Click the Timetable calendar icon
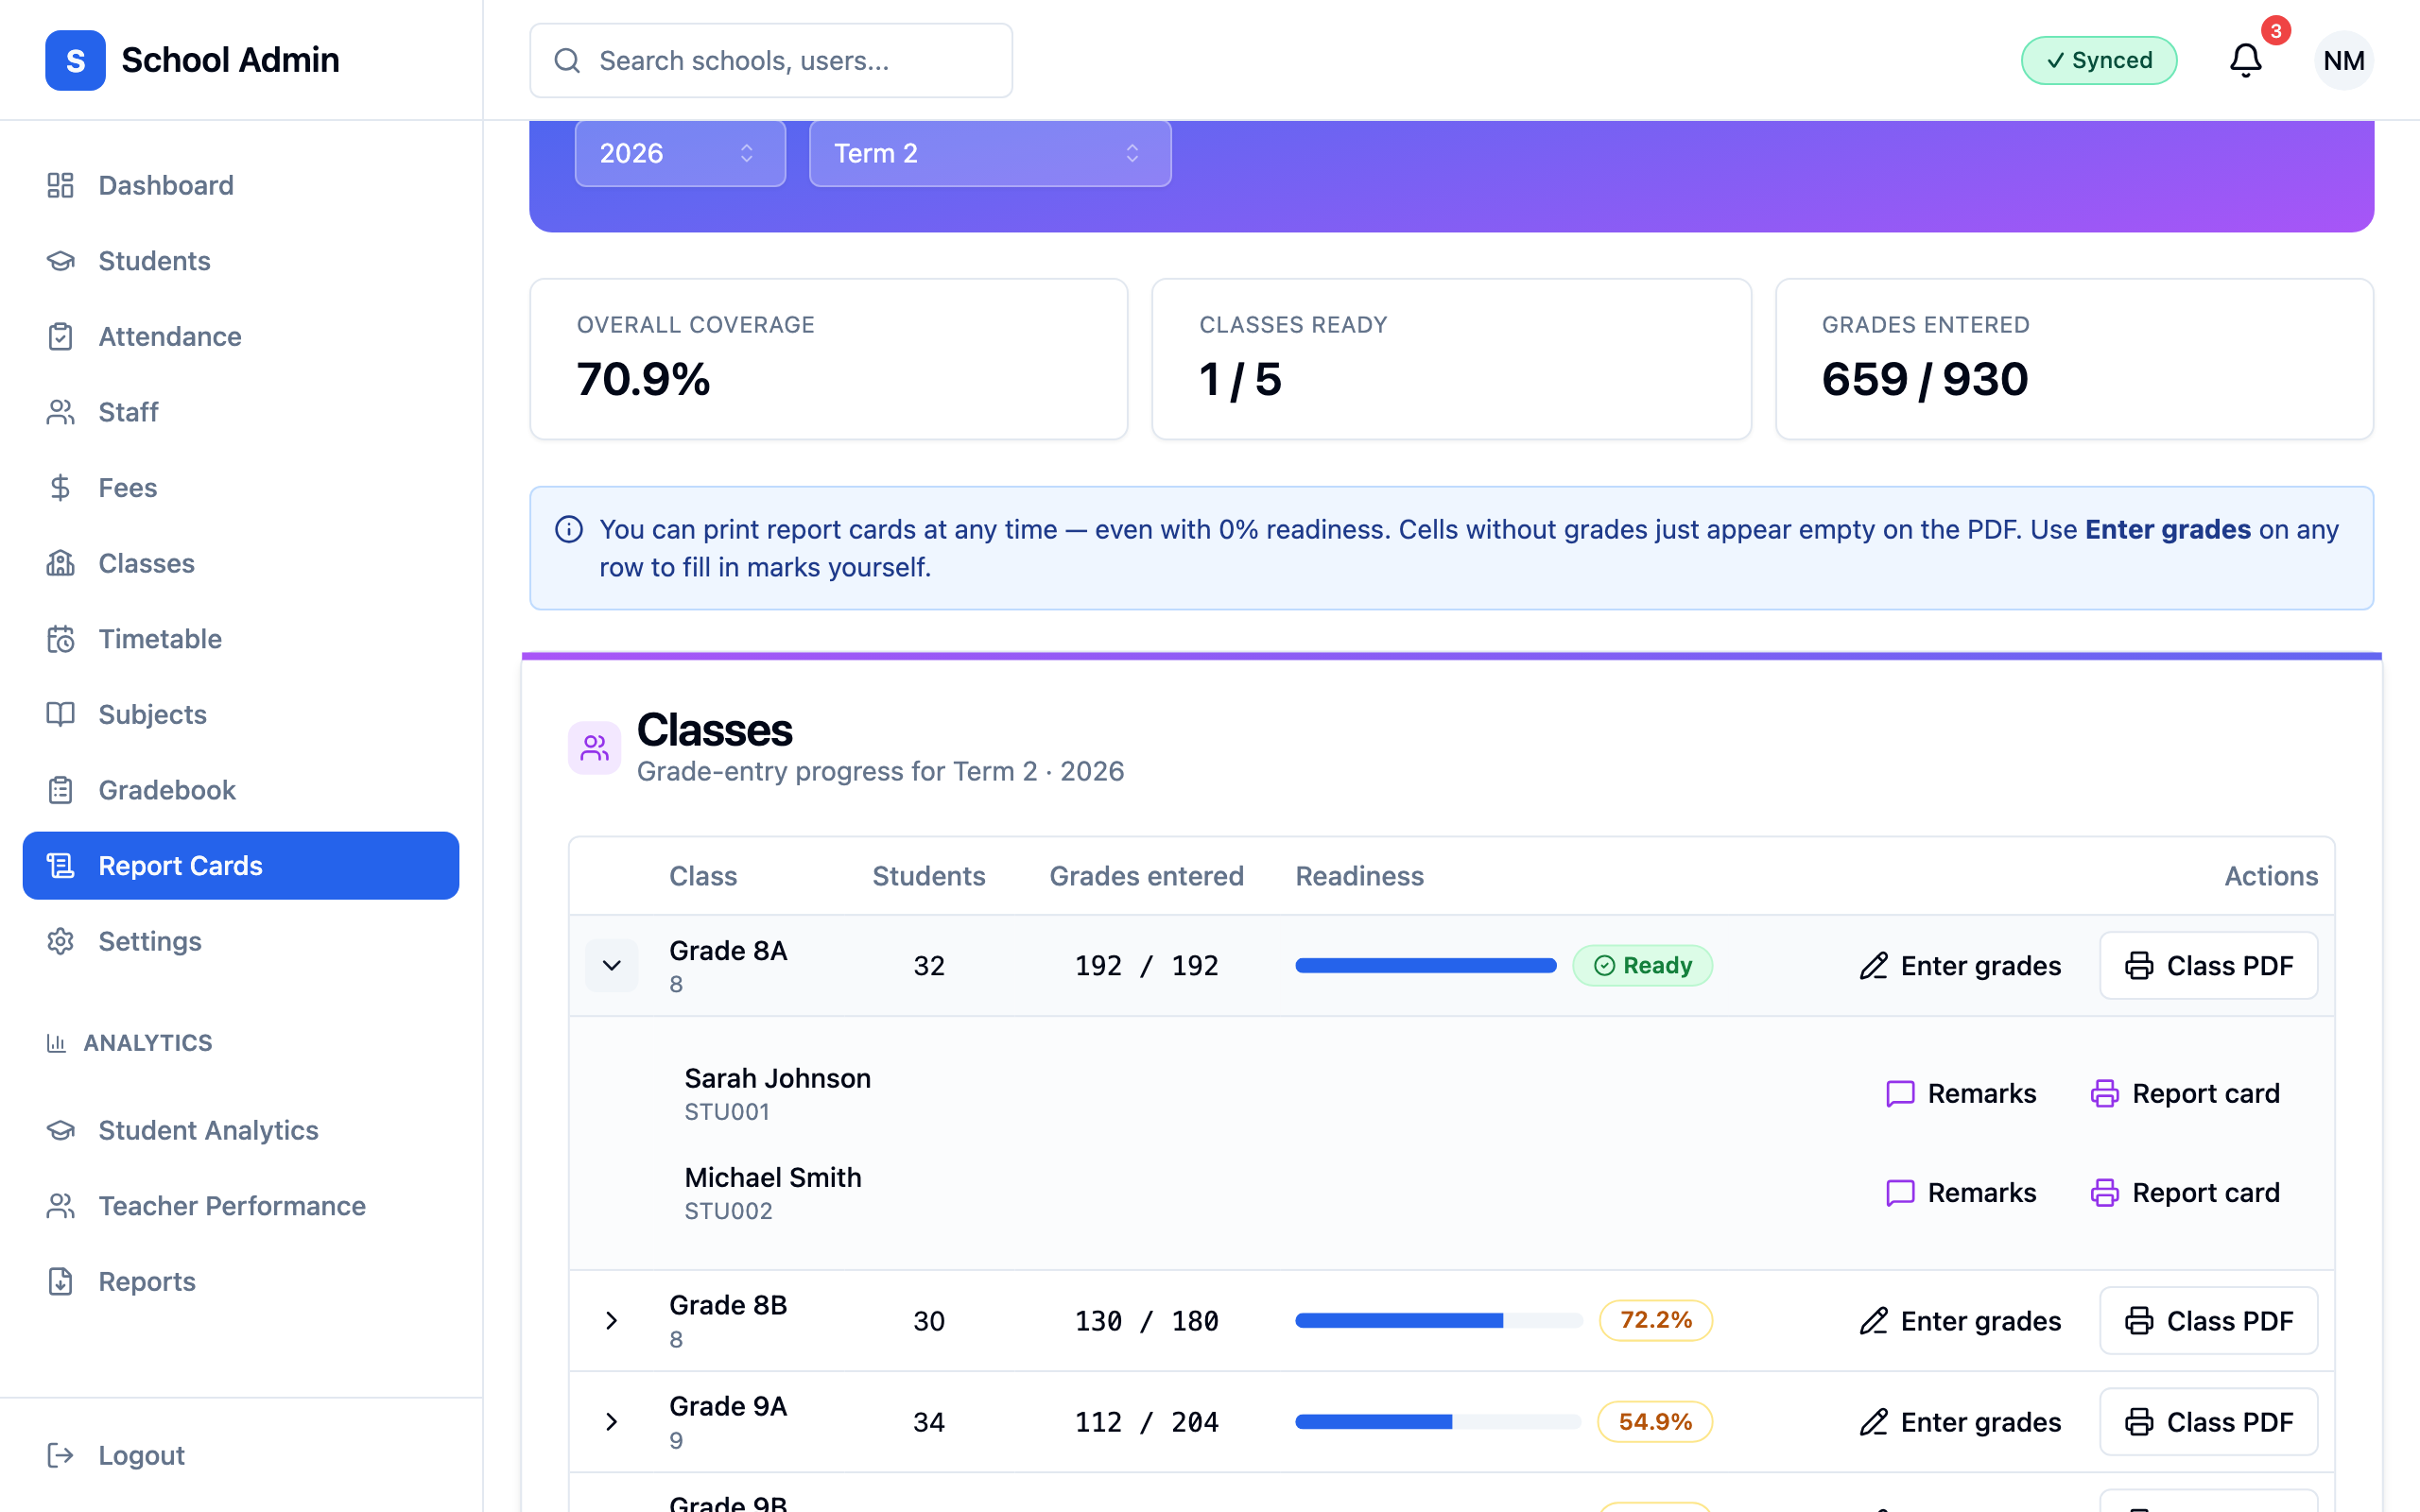Image resolution: width=2420 pixels, height=1512 pixels. pyautogui.click(x=60, y=638)
